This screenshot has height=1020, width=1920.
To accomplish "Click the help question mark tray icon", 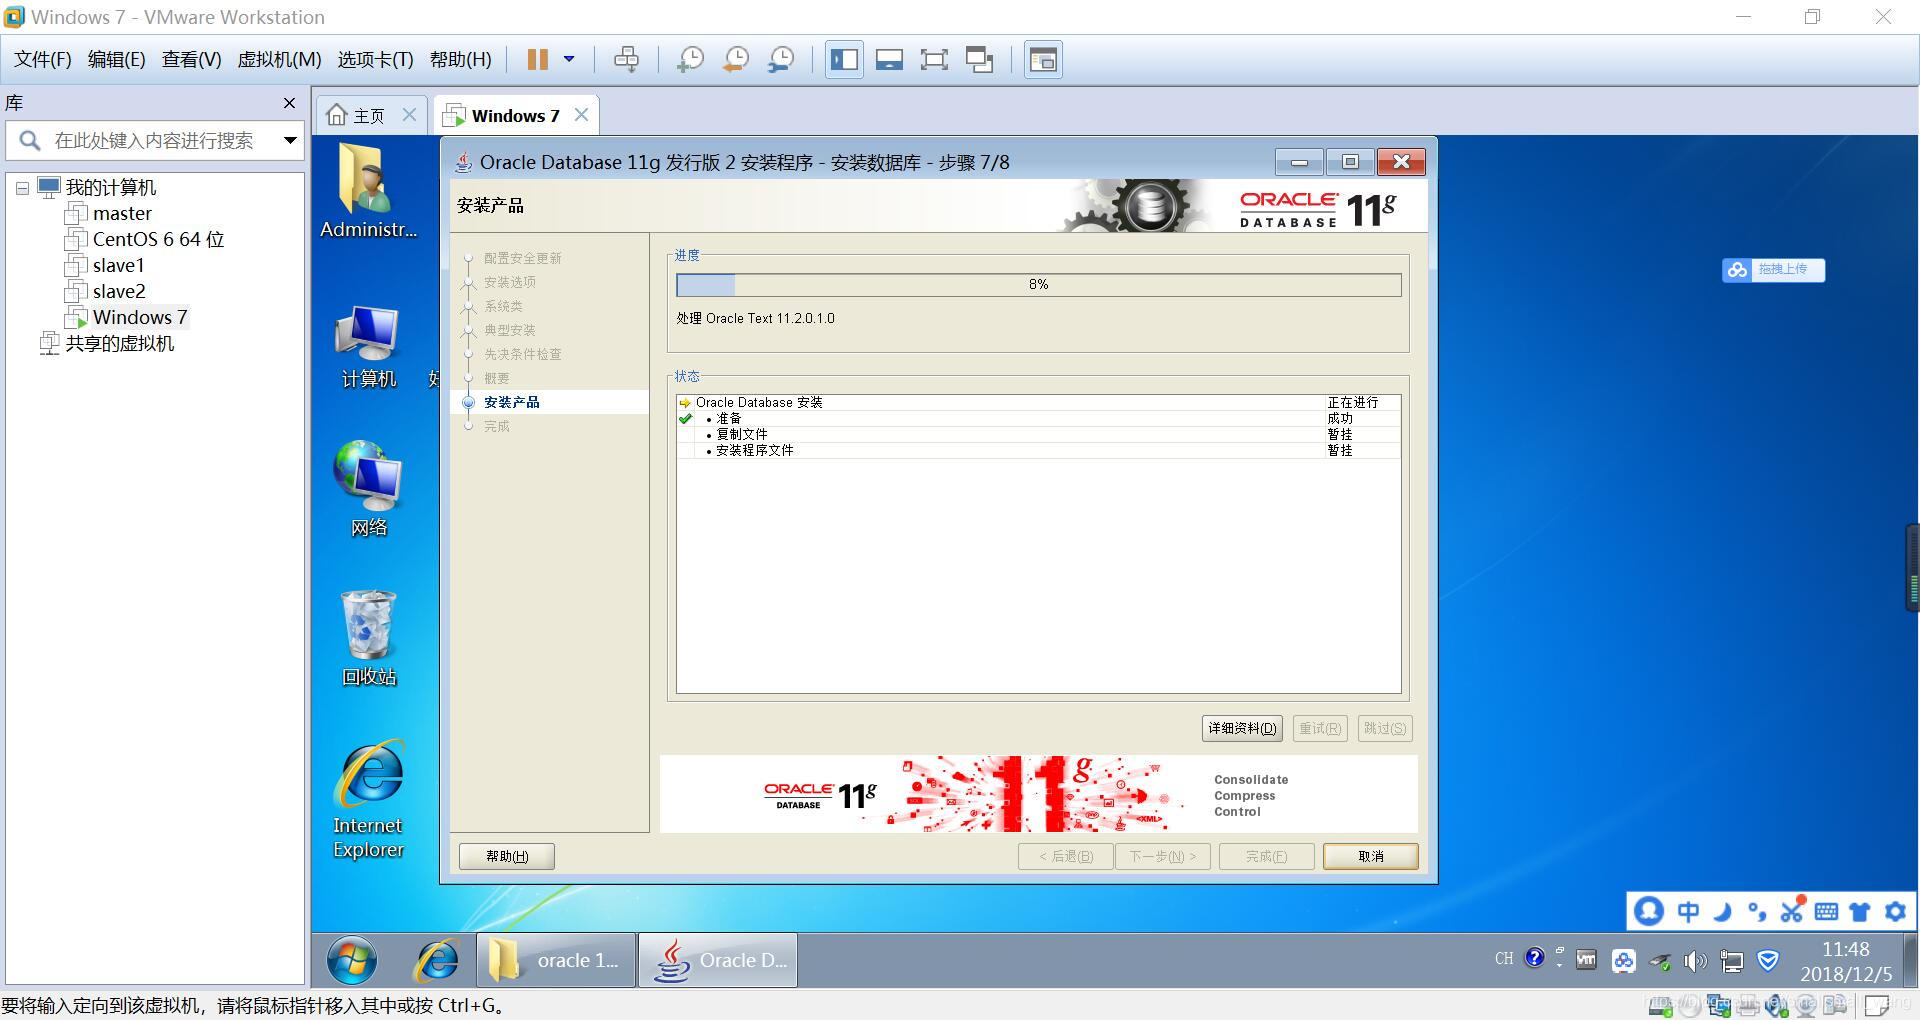I will click(1535, 958).
